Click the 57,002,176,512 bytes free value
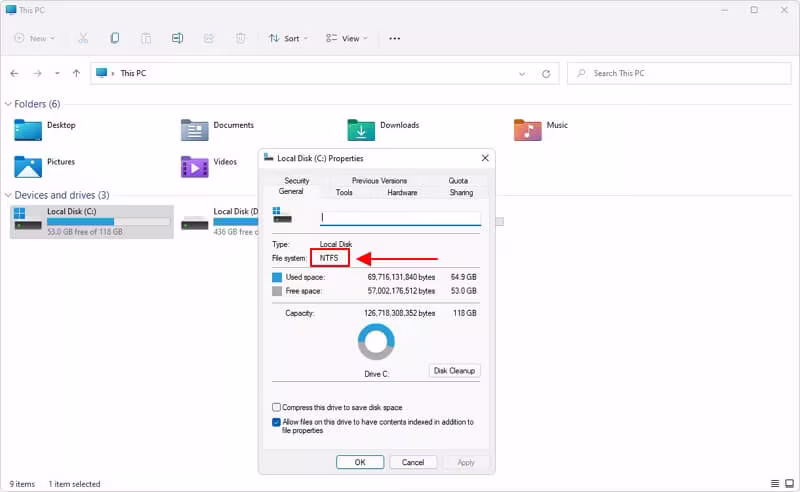The height and width of the screenshot is (492, 800). click(401, 291)
